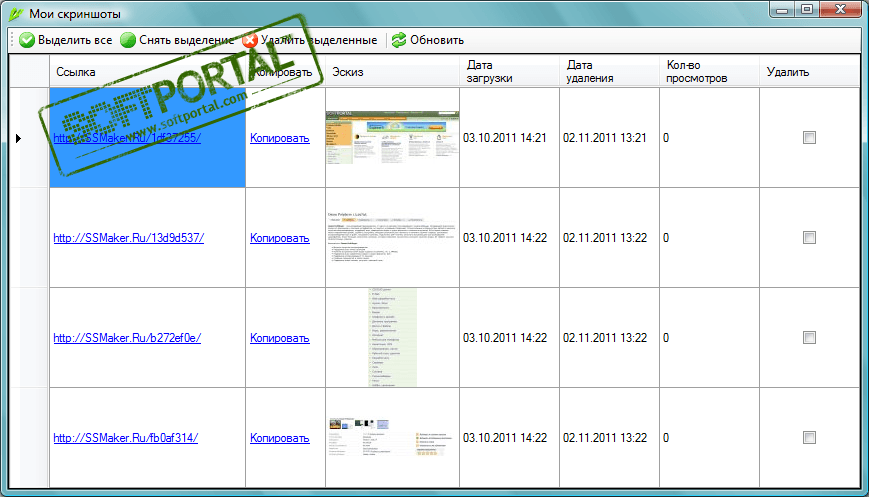Viewport: 869px width, 497px height.
Task: Maximize the "Мои скриншоты" window
Action: (807, 9)
